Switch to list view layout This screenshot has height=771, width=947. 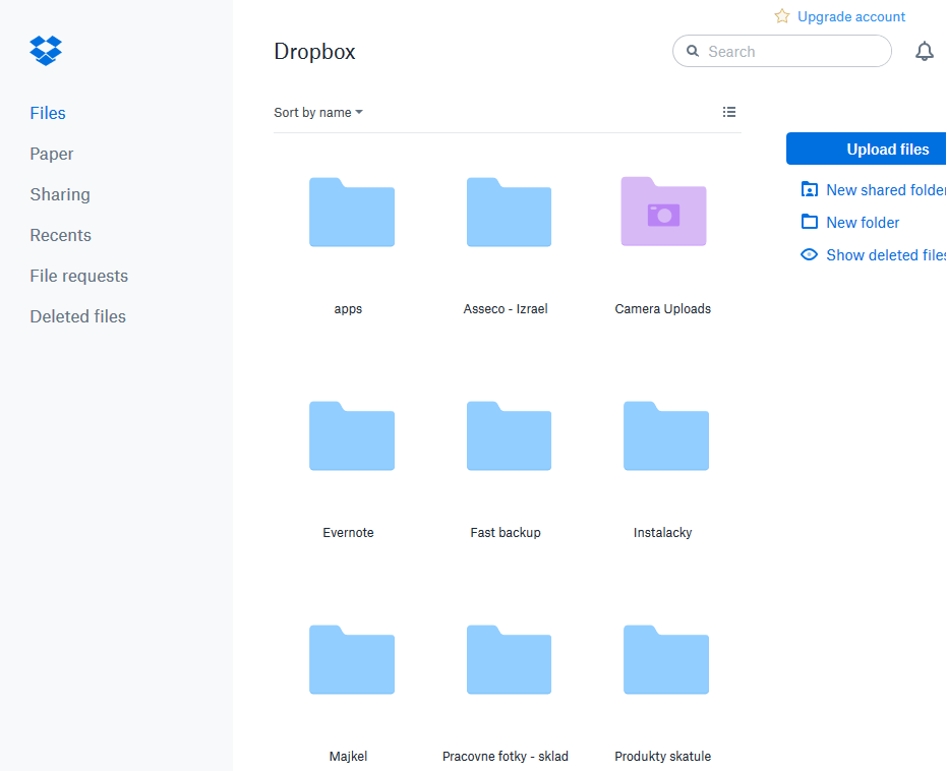[729, 112]
